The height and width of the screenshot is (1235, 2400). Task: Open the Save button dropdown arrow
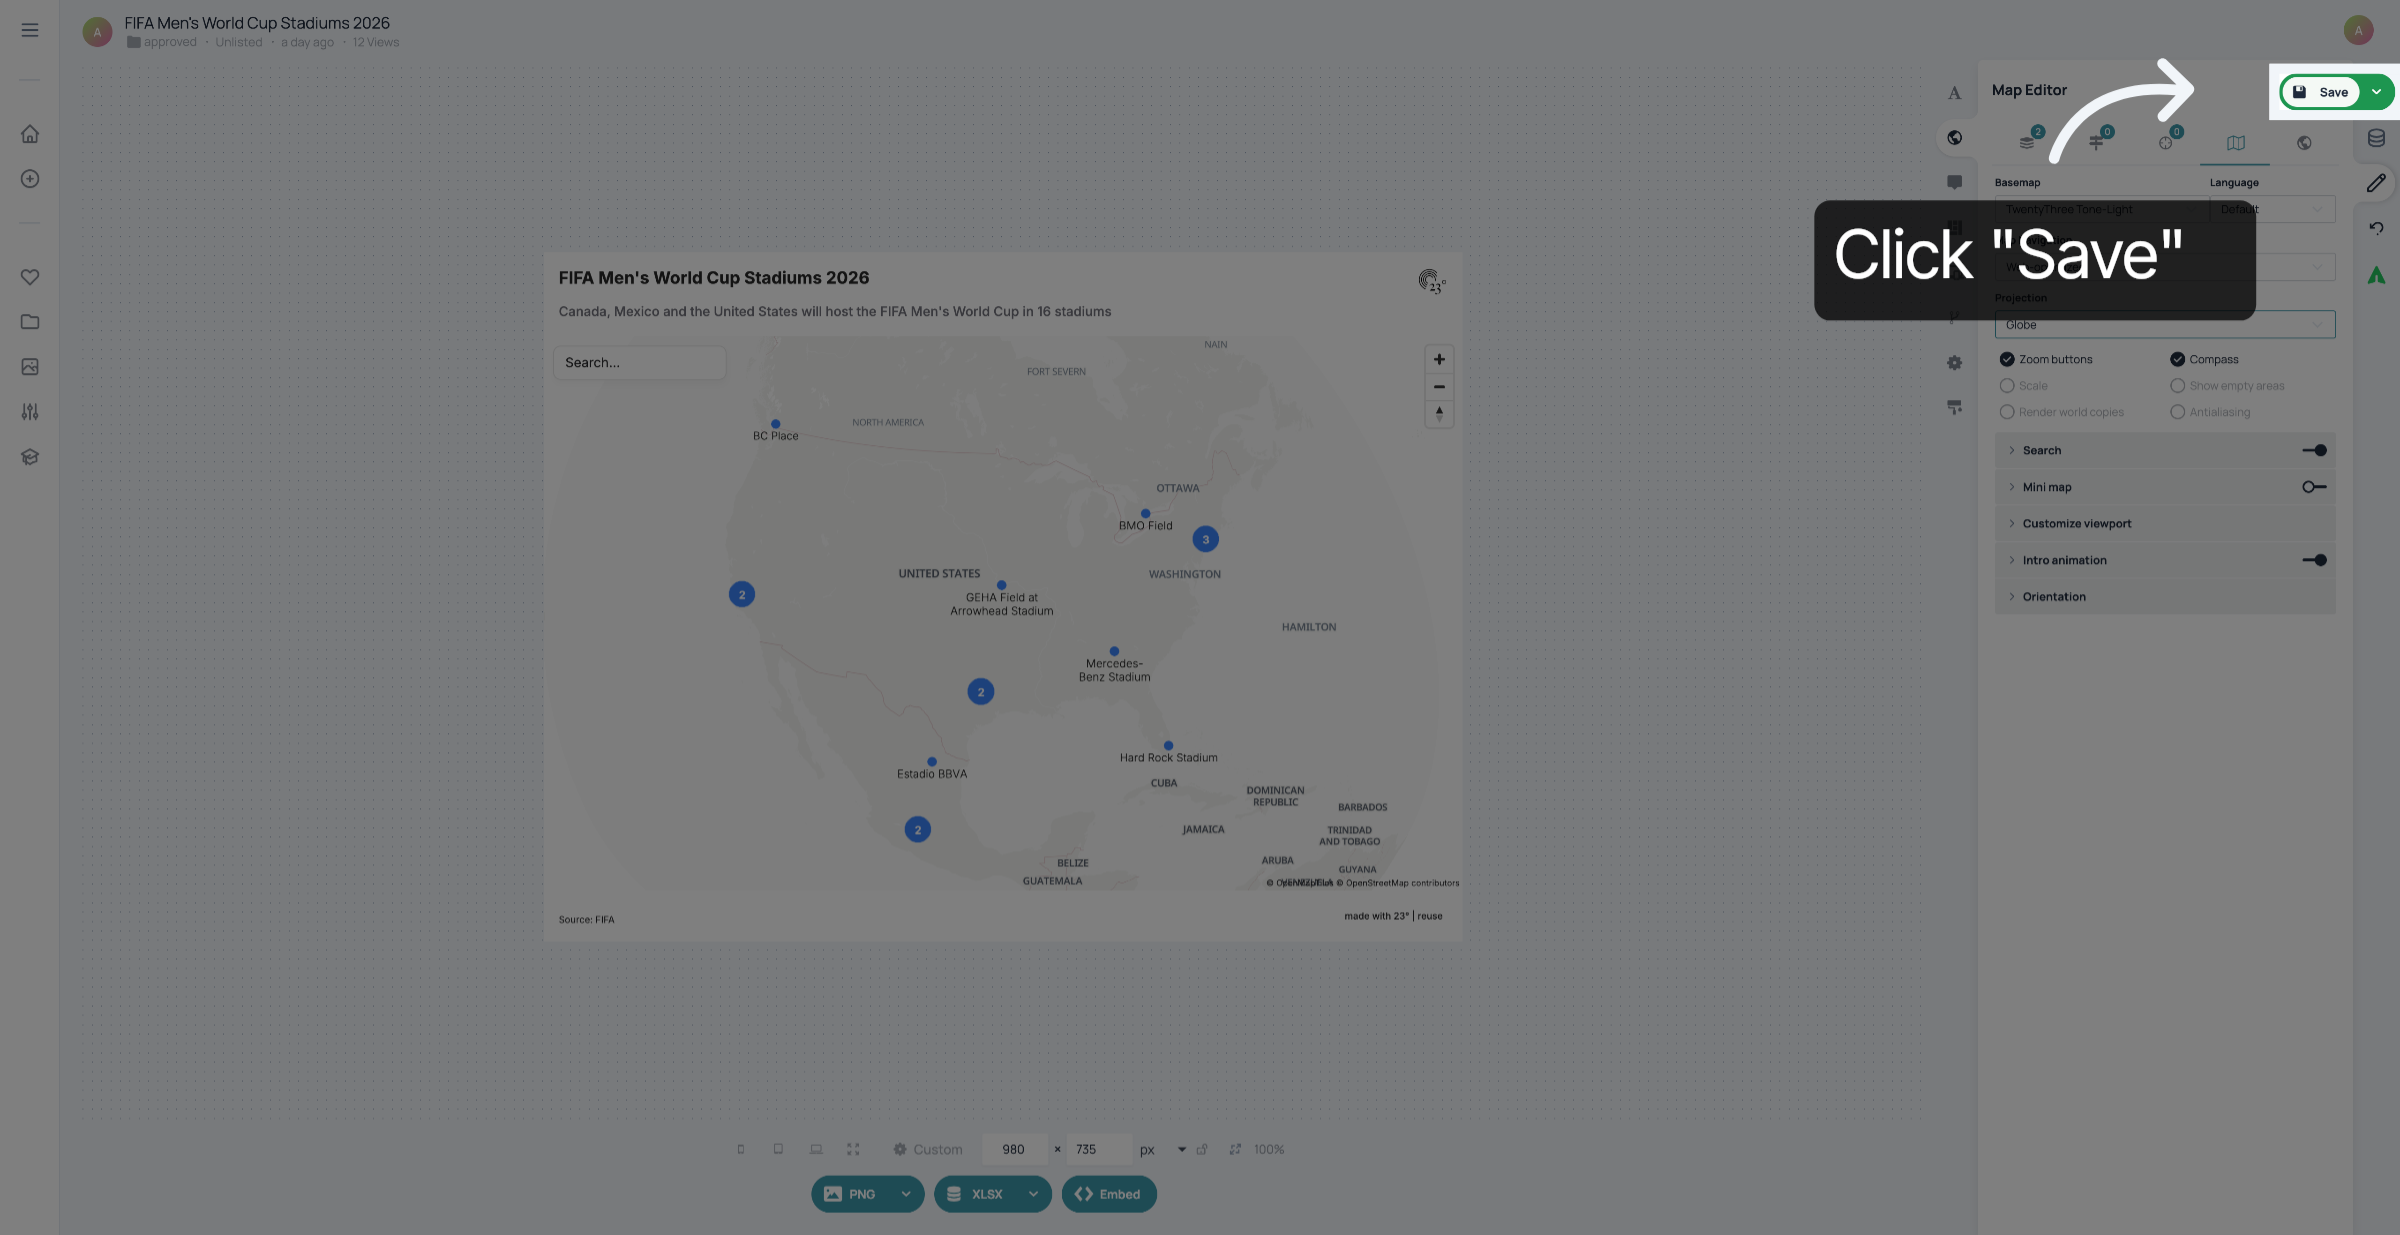[2376, 92]
